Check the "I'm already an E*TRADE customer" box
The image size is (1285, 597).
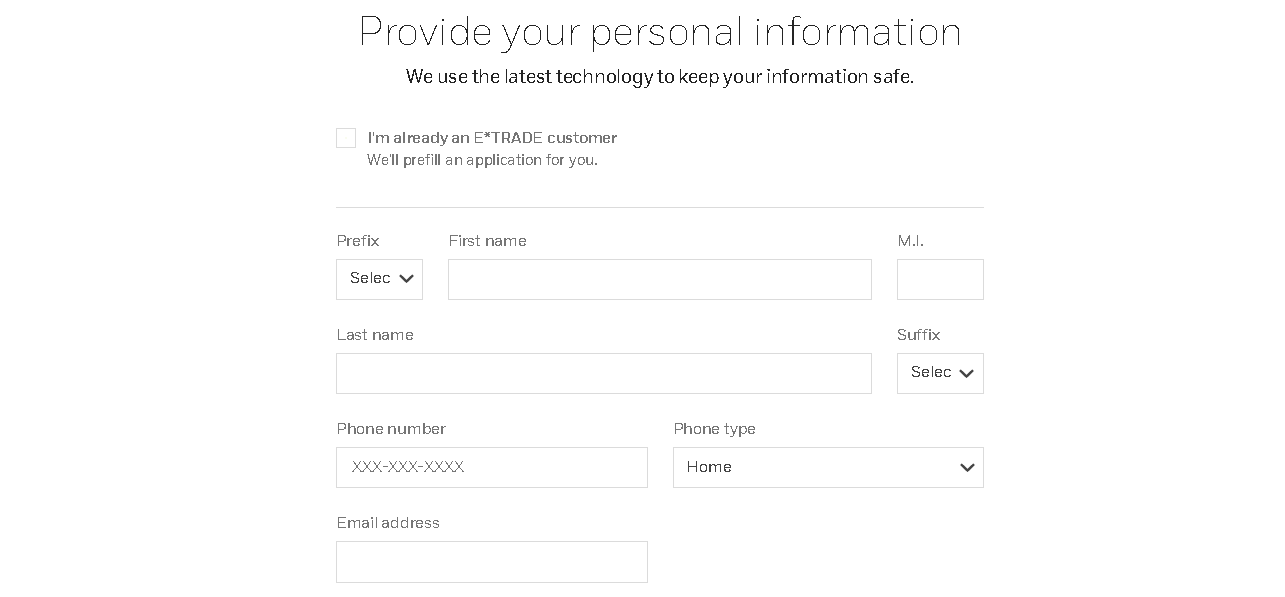(346, 138)
